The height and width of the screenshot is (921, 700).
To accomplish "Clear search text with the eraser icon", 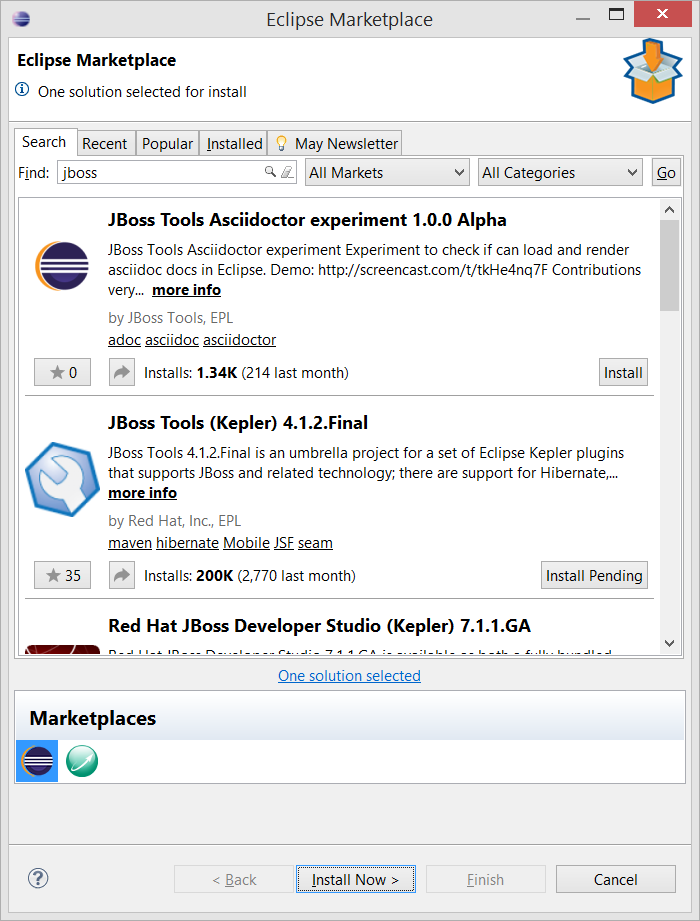I will click(287, 172).
